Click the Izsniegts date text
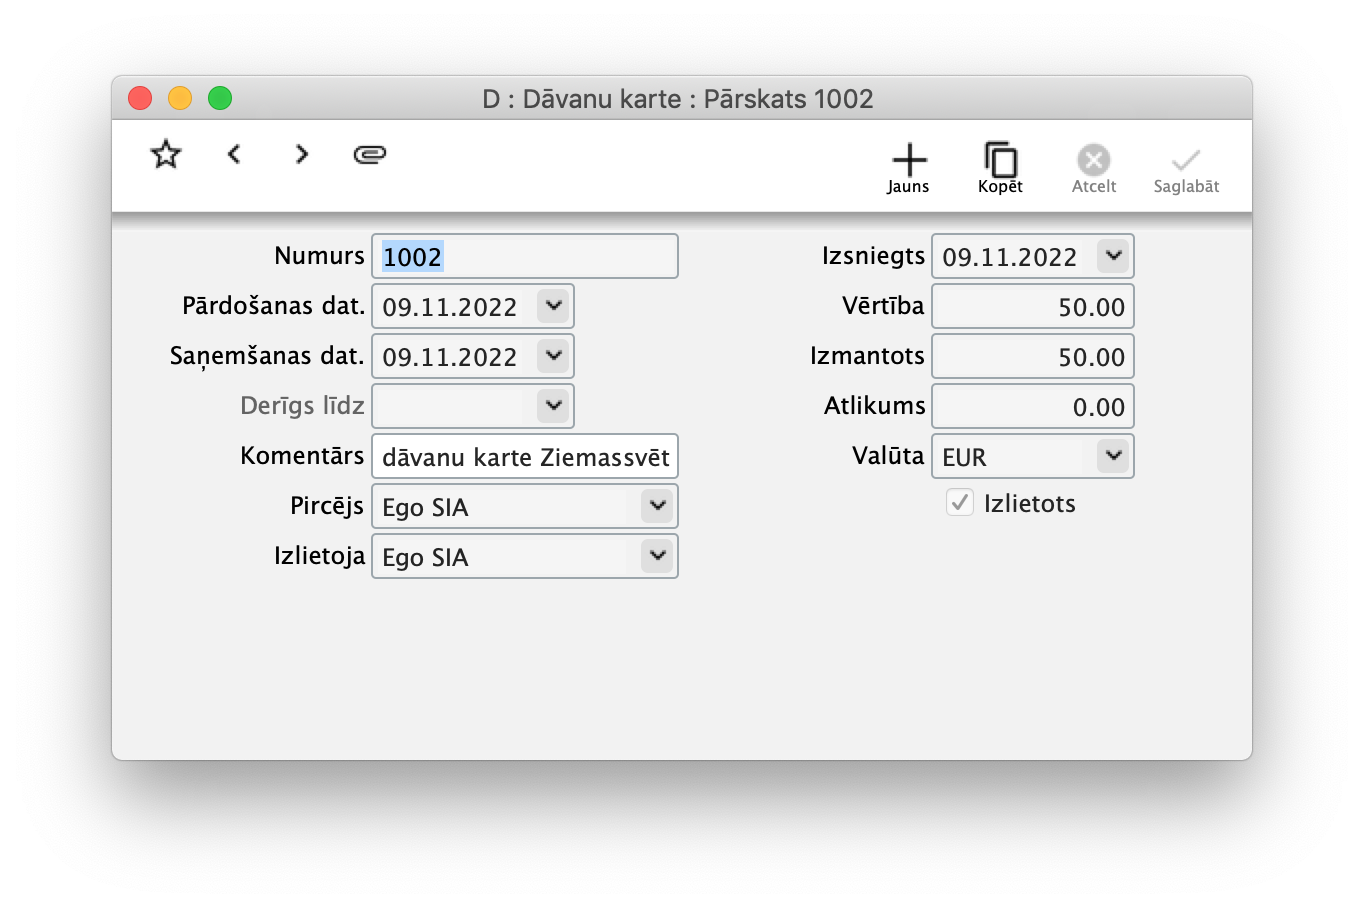 [1010, 257]
